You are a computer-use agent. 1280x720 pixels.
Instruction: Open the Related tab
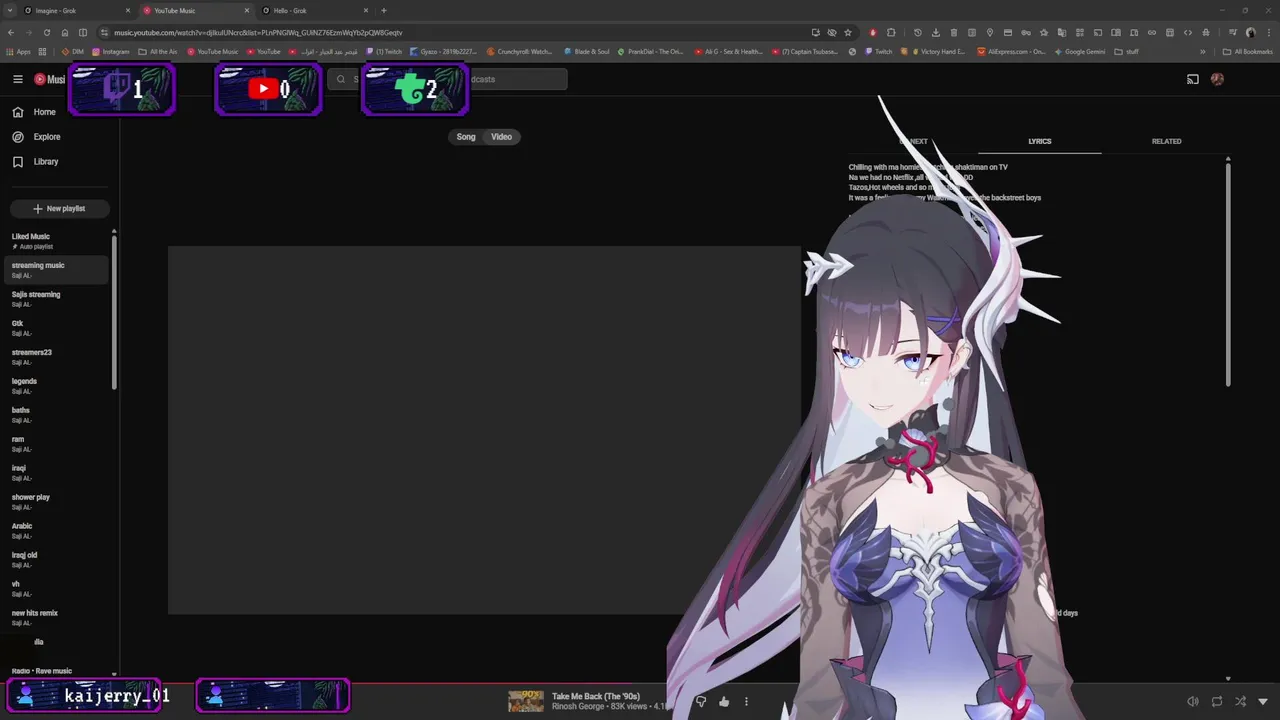tap(1166, 141)
